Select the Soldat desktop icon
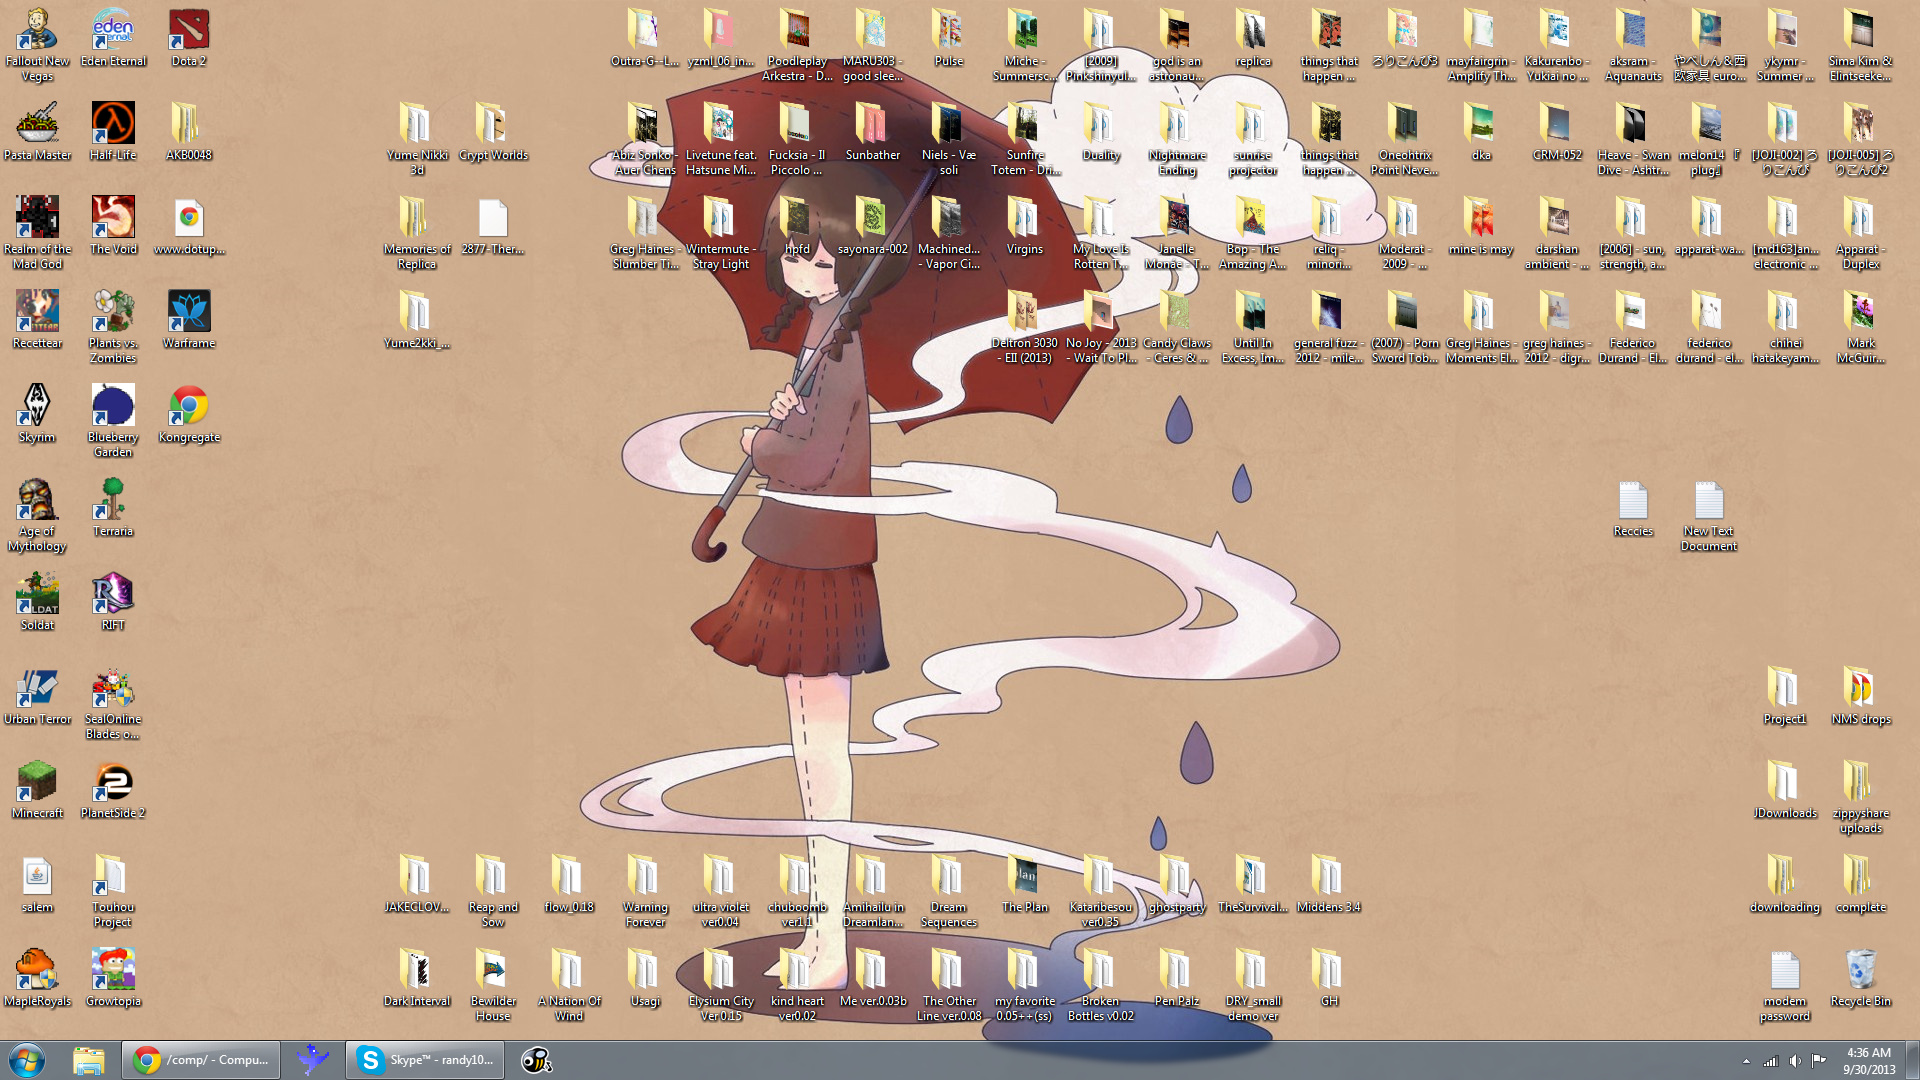Image resolution: width=1920 pixels, height=1080 pixels. click(x=37, y=602)
